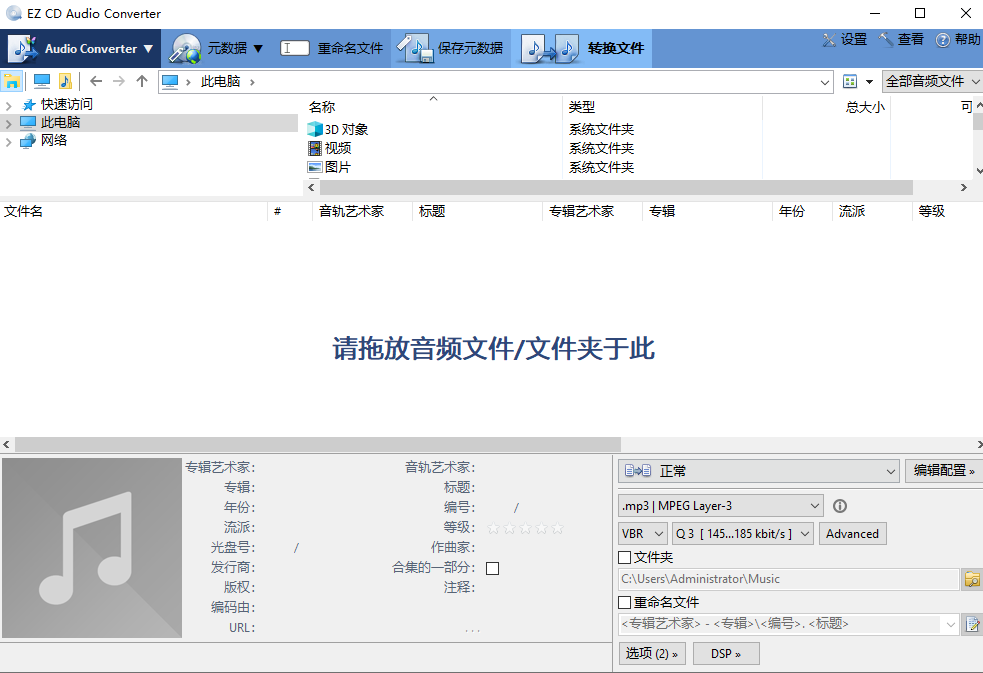Image resolution: width=983 pixels, height=673 pixels.
Task: Toggle the folder tree panel icon
Action: pos(12,81)
